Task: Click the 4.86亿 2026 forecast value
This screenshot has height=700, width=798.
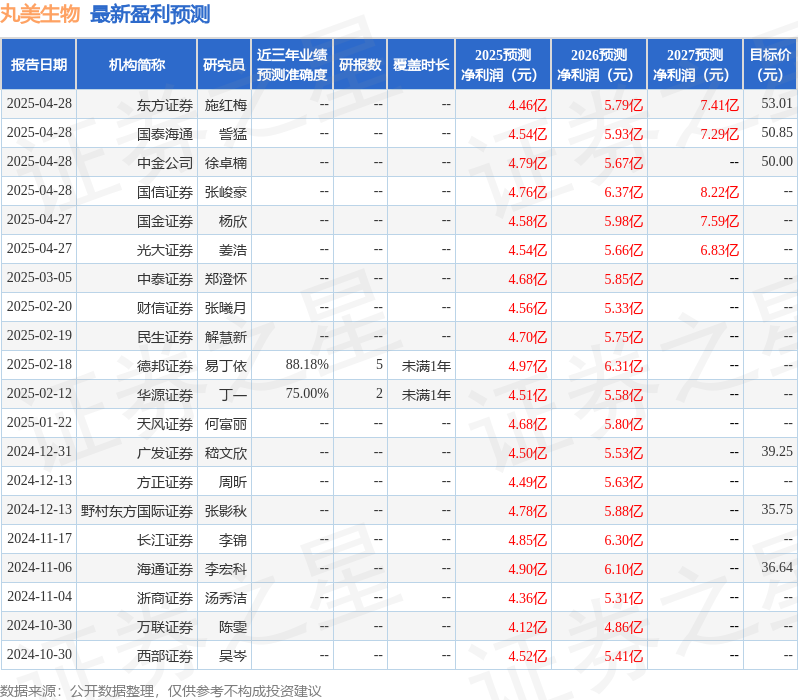Action: (623, 628)
